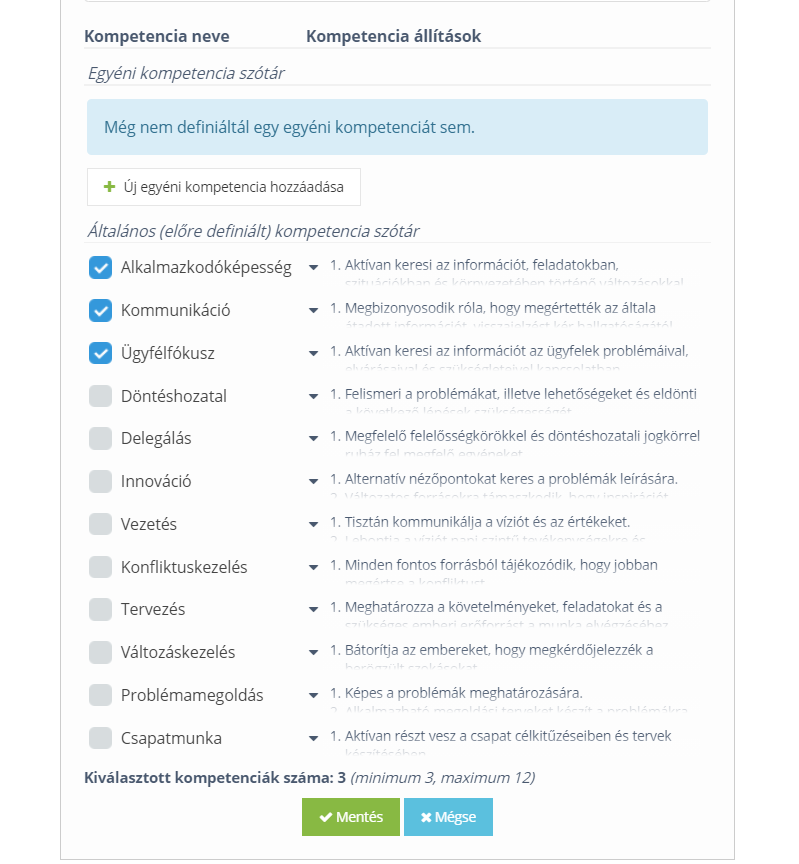
Task: Tick the Delegálás checkbox
Action: pos(100,438)
